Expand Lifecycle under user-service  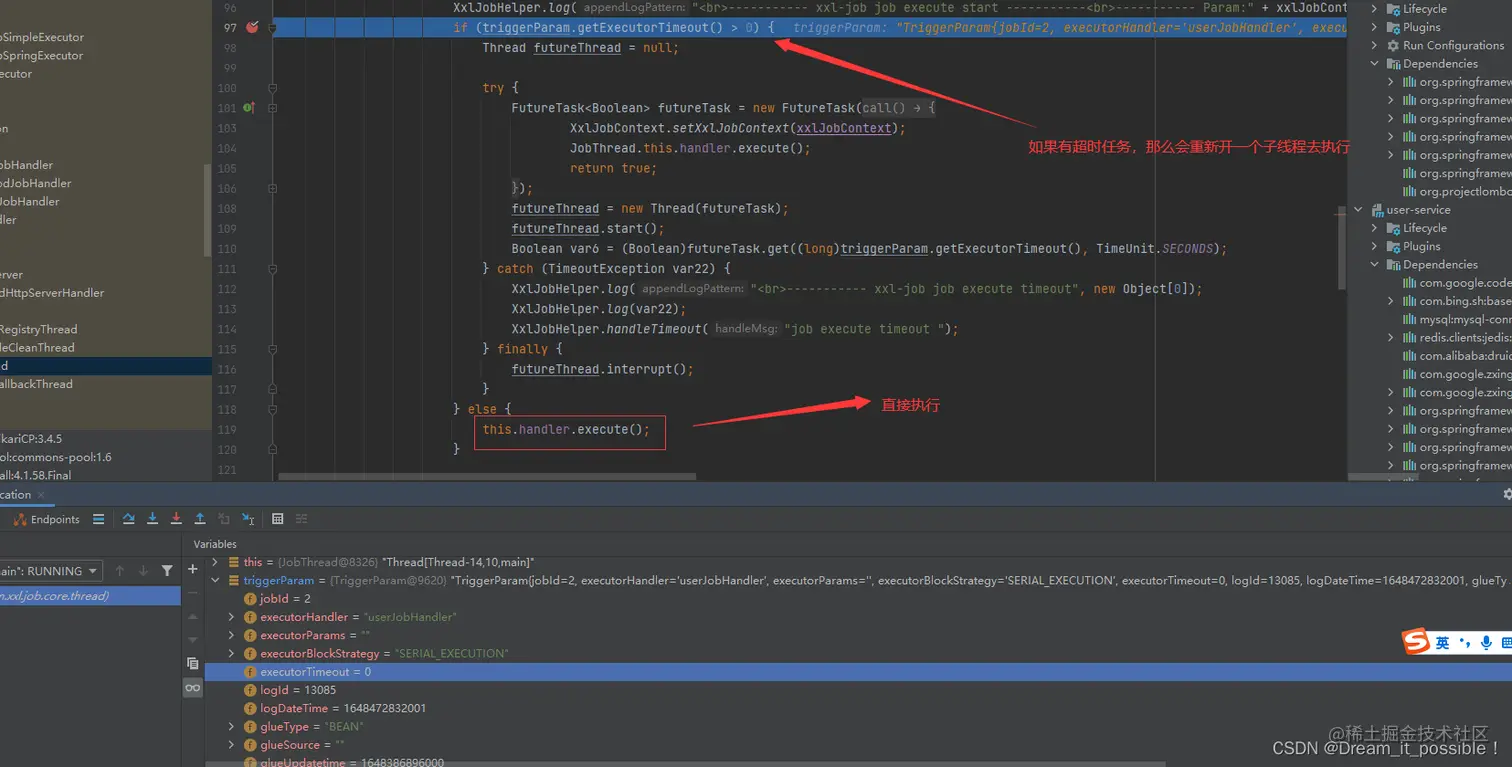pos(1375,228)
